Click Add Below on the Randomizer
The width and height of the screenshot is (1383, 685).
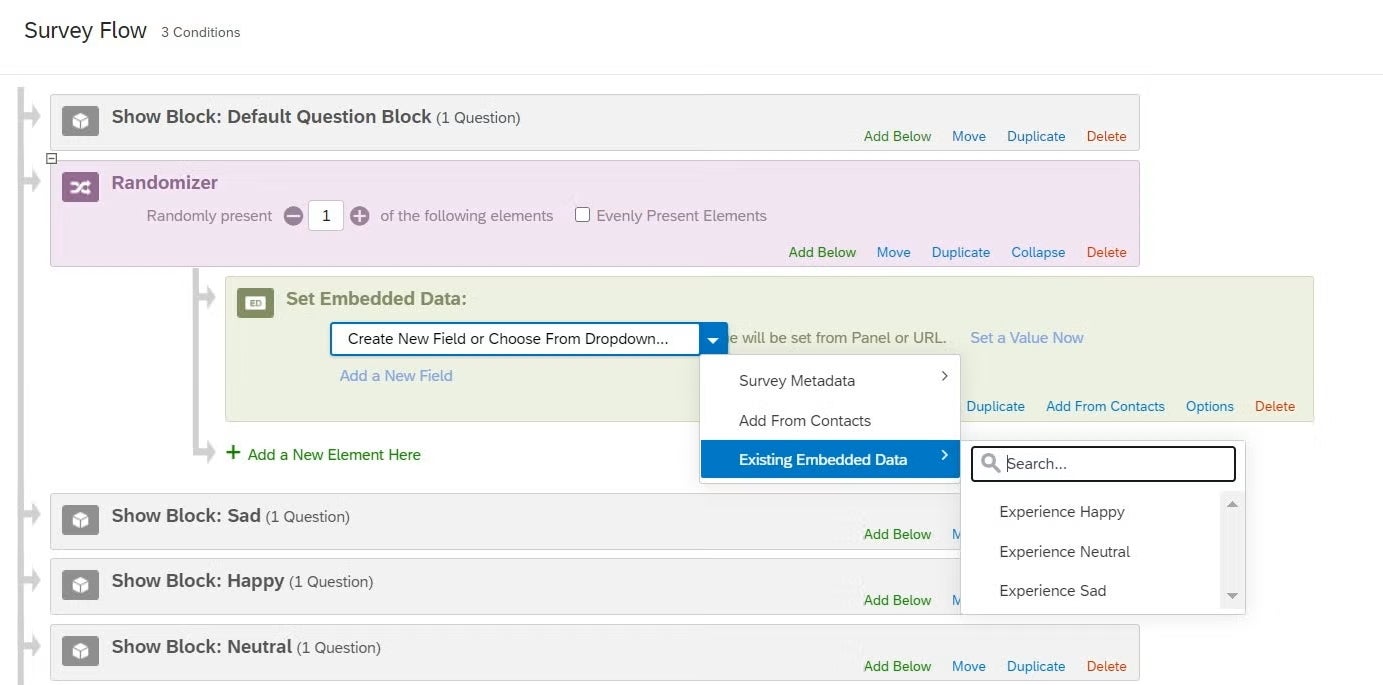click(822, 252)
